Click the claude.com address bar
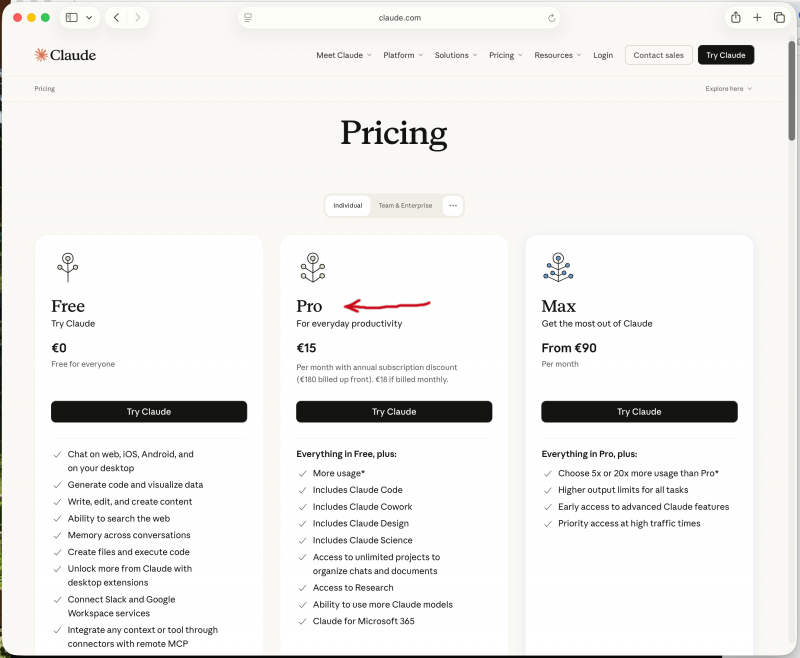 click(x=399, y=18)
